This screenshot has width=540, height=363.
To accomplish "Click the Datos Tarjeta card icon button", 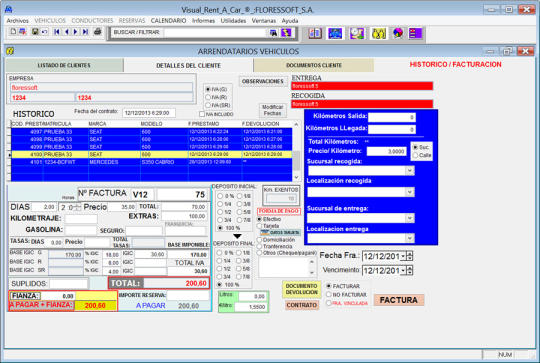I will [280, 232].
